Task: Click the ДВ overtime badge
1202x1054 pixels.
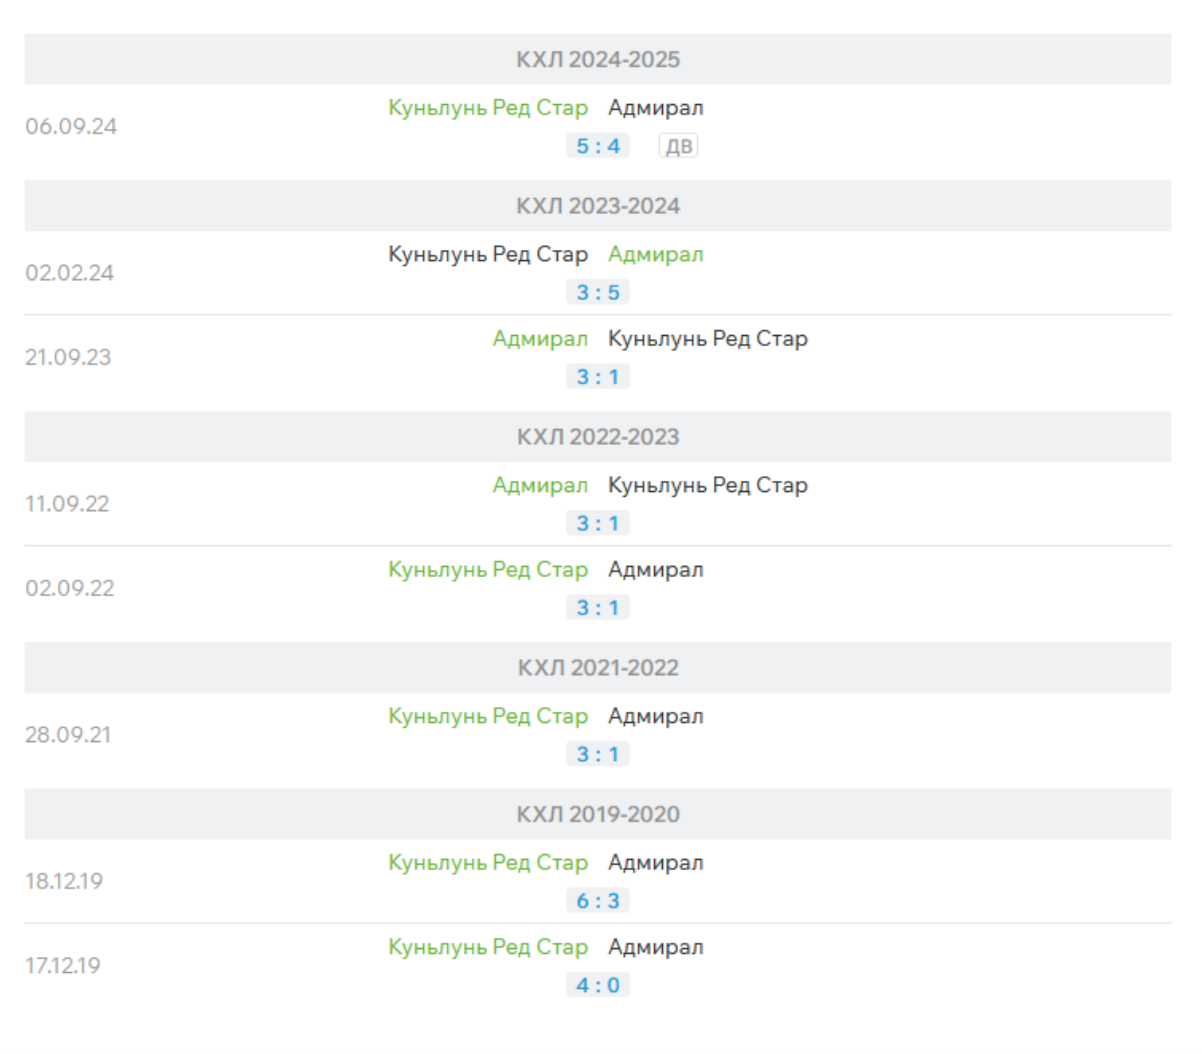Action: tap(678, 146)
